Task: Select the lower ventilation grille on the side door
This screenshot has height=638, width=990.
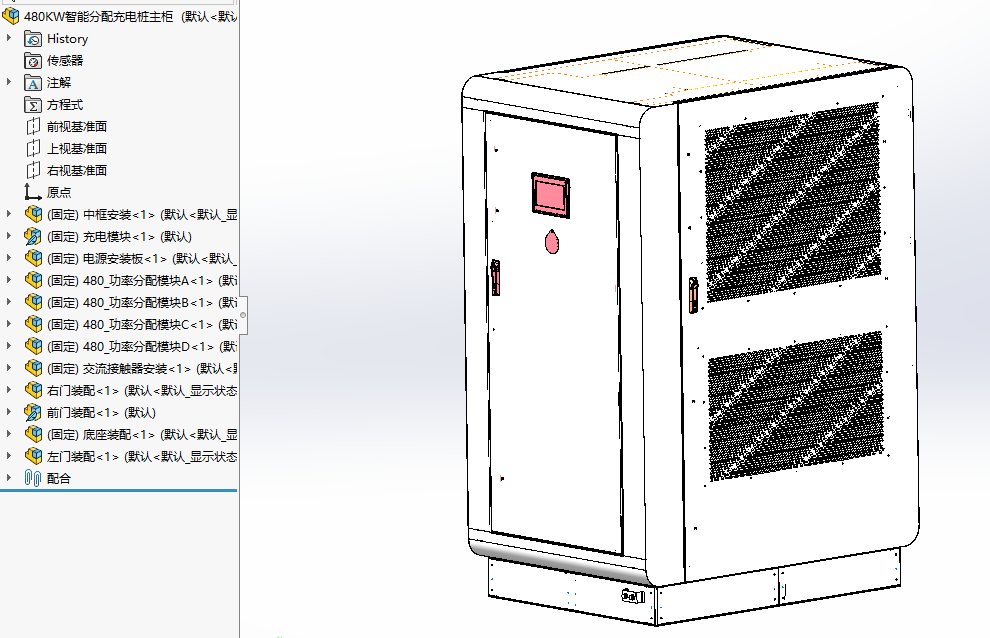Action: click(x=796, y=406)
